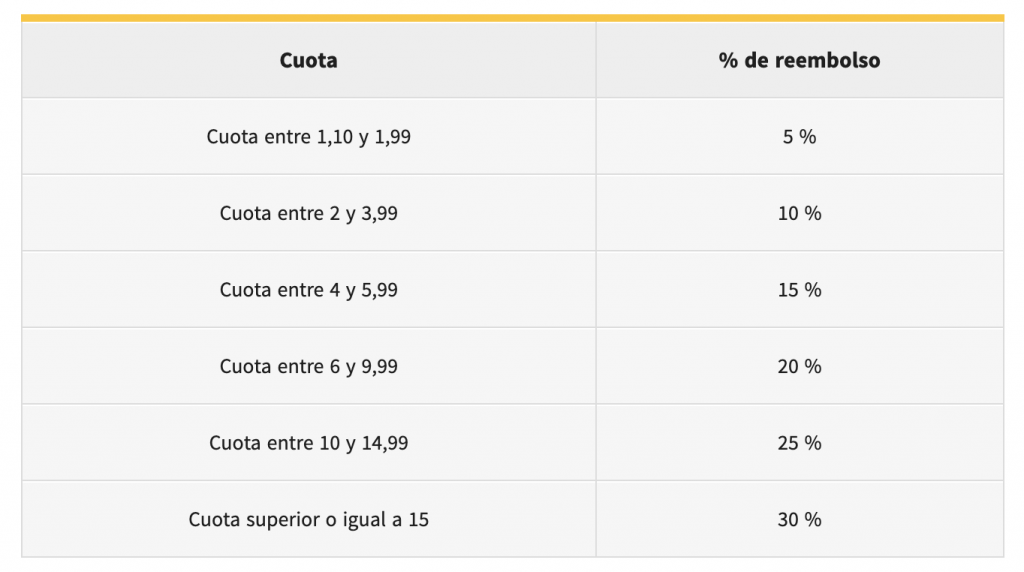Select the 10 % reembolso value
This screenshot has width=1024, height=572.
(x=799, y=213)
